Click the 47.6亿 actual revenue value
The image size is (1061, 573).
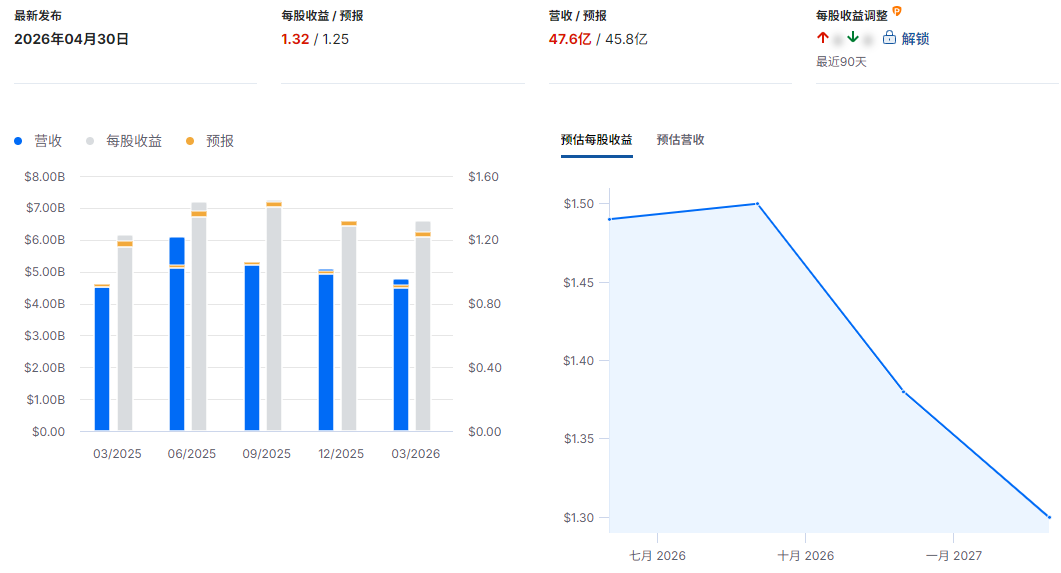coord(570,39)
